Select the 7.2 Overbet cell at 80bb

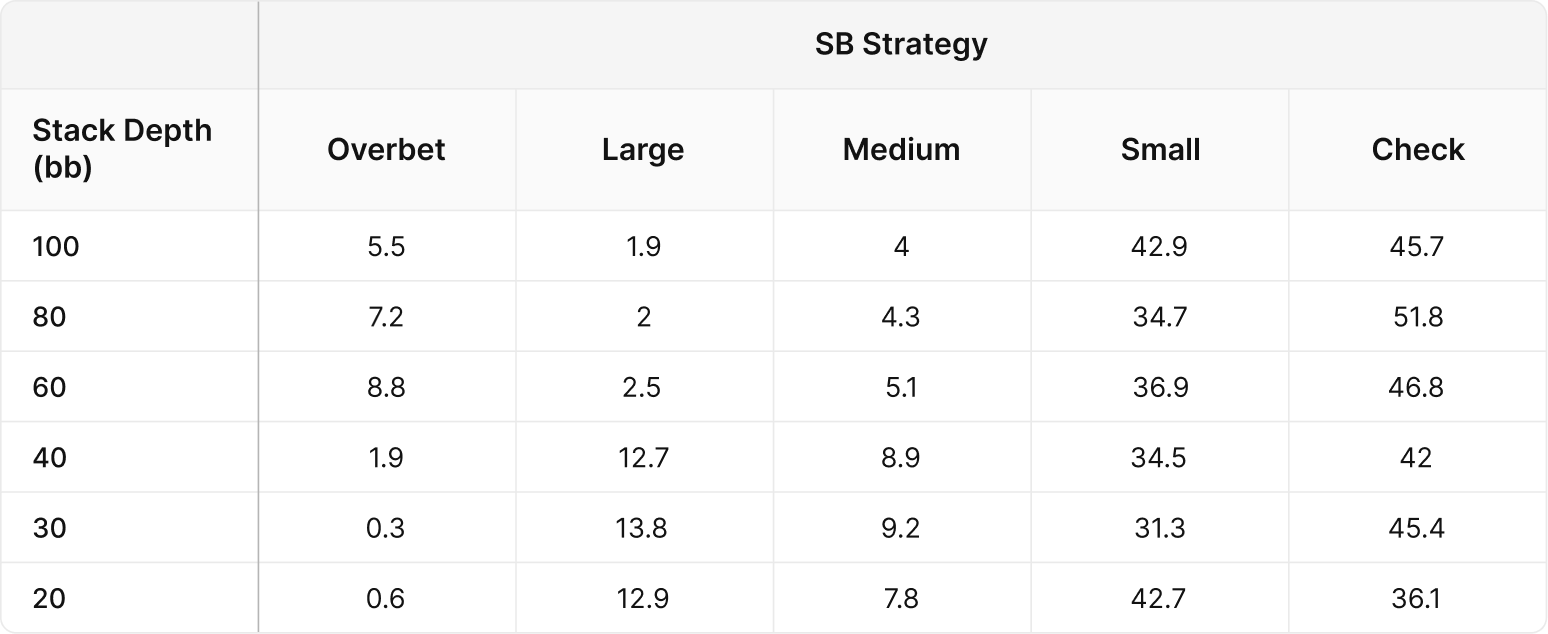[x=386, y=317]
